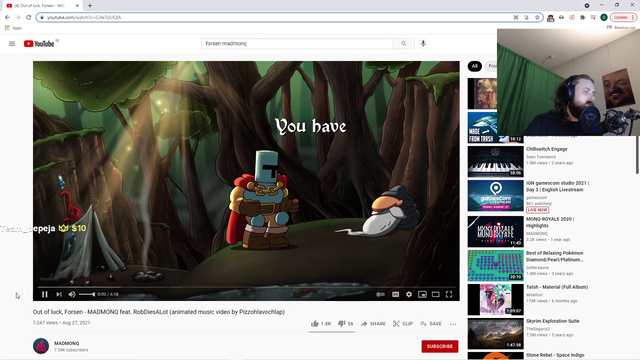Skip to next video in player

point(59,294)
